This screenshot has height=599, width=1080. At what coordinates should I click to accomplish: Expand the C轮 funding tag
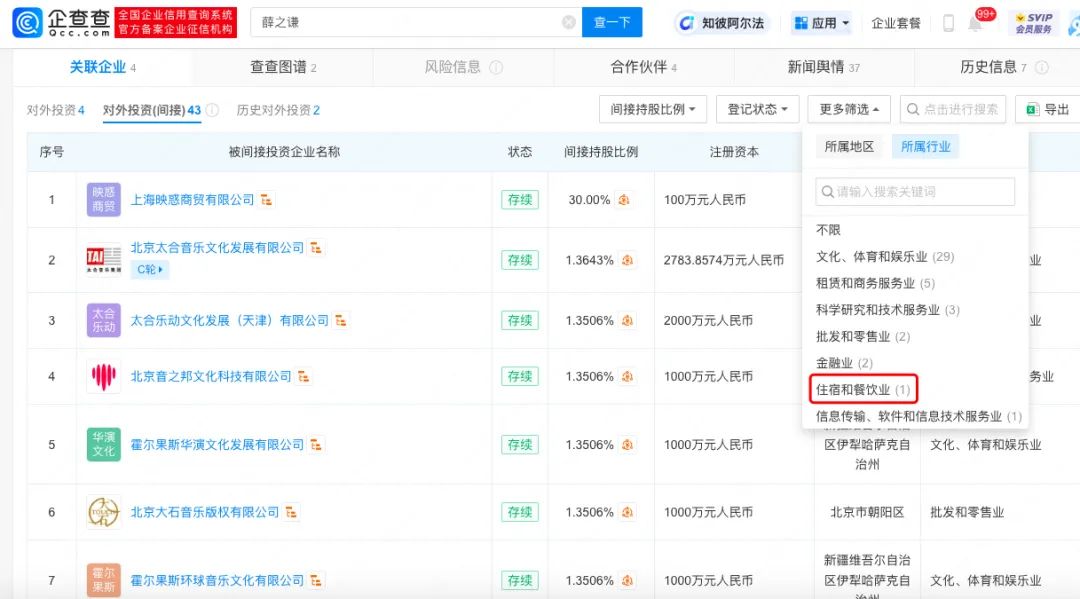149,269
